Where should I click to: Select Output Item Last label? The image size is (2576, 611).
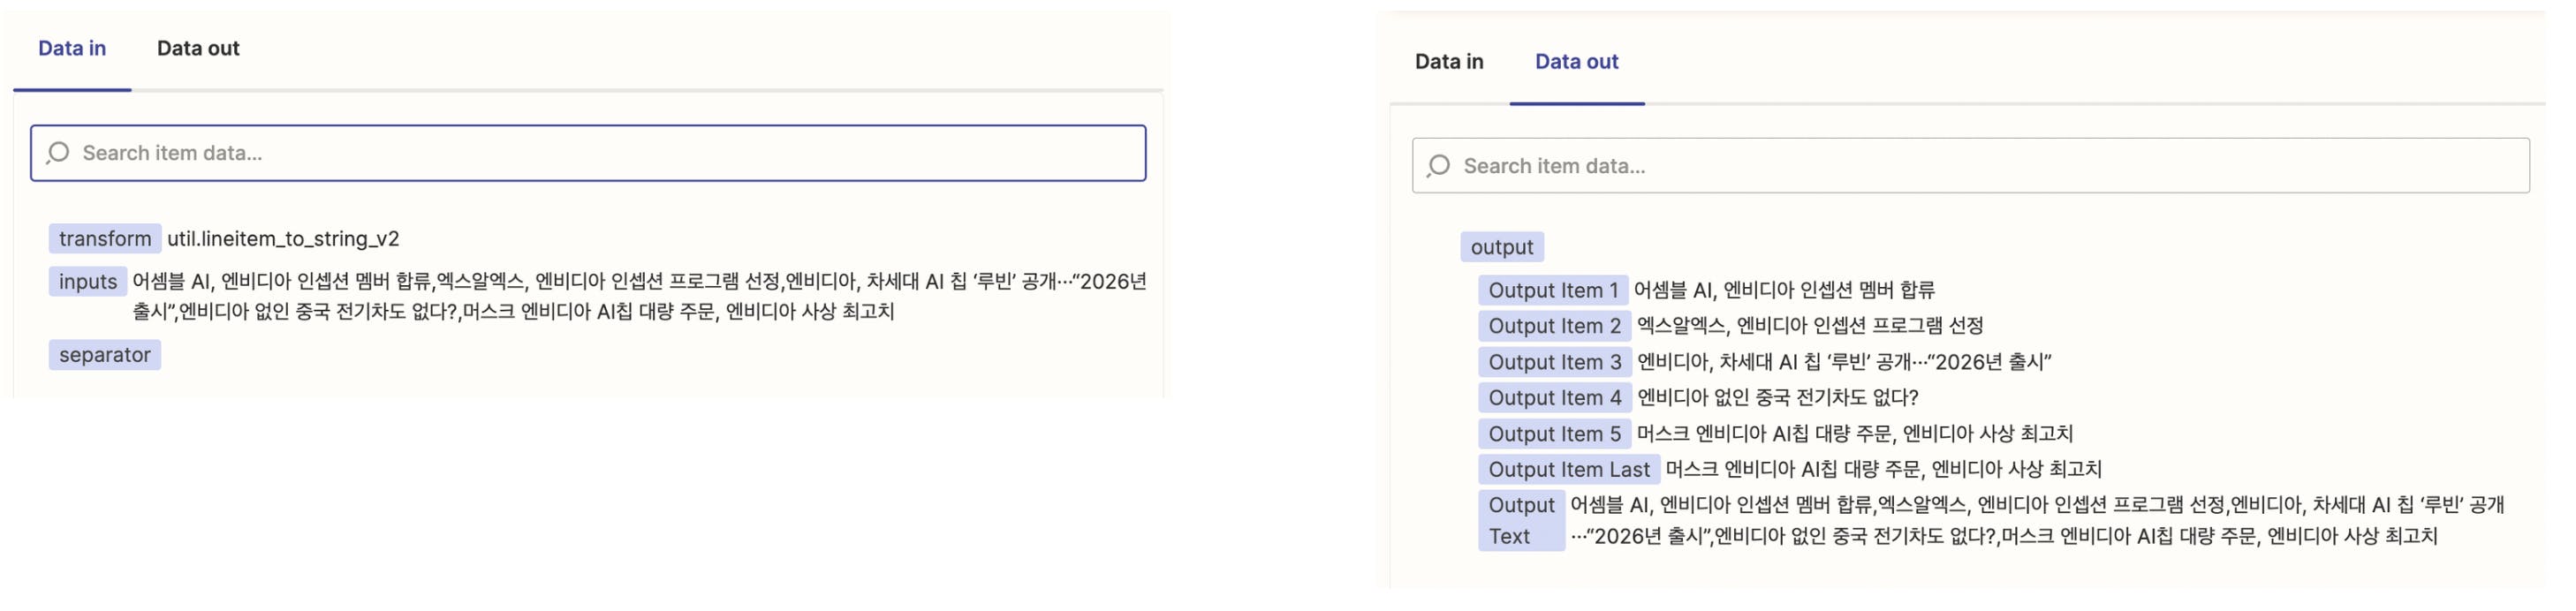(1569, 469)
